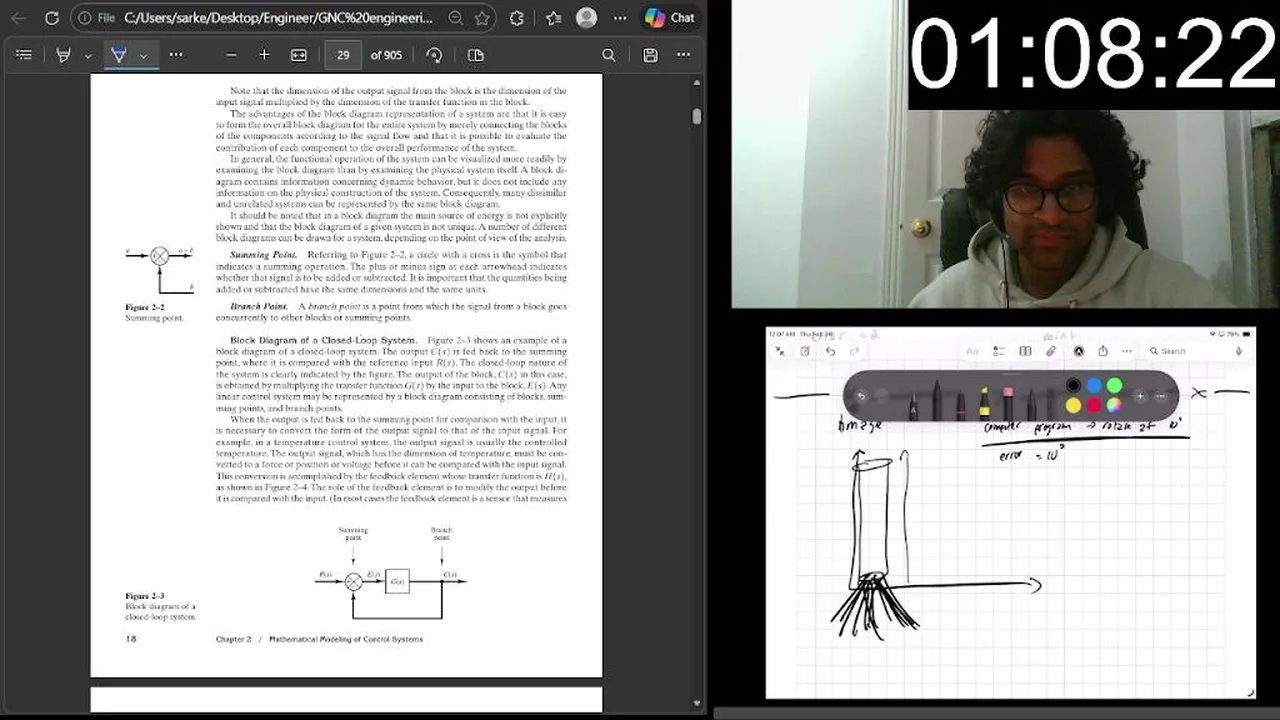Start dictation with the microphone icon
This screenshot has height=720, width=1280.
1239,351
